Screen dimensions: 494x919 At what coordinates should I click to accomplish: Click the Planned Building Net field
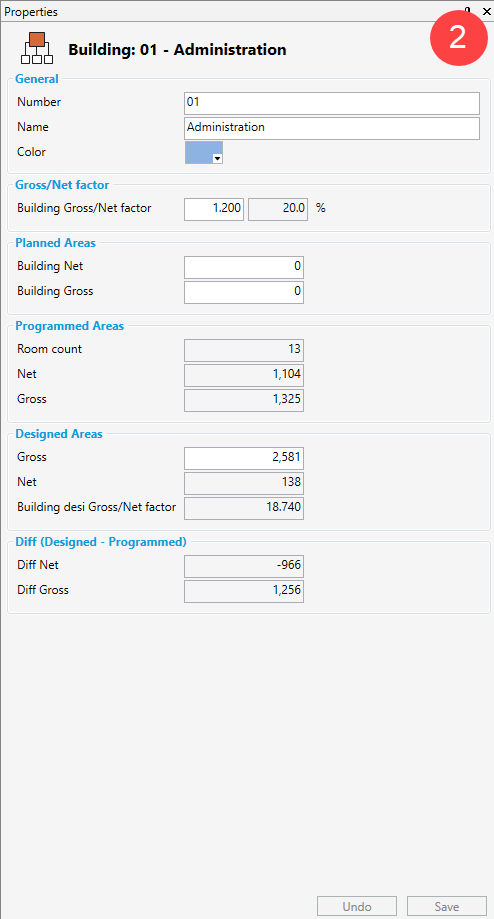click(x=244, y=267)
